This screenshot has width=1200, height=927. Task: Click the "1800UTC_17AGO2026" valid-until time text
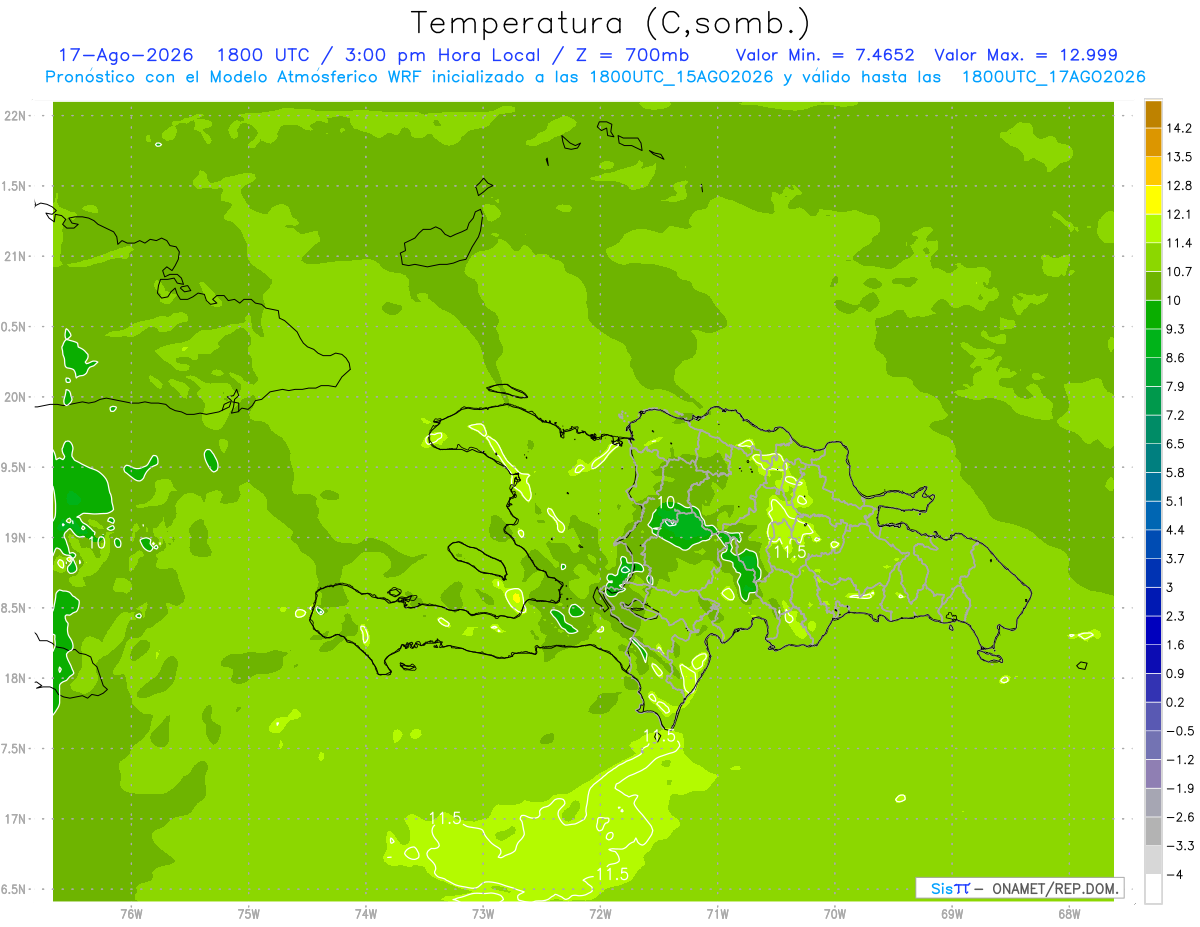(x=1053, y=77)
